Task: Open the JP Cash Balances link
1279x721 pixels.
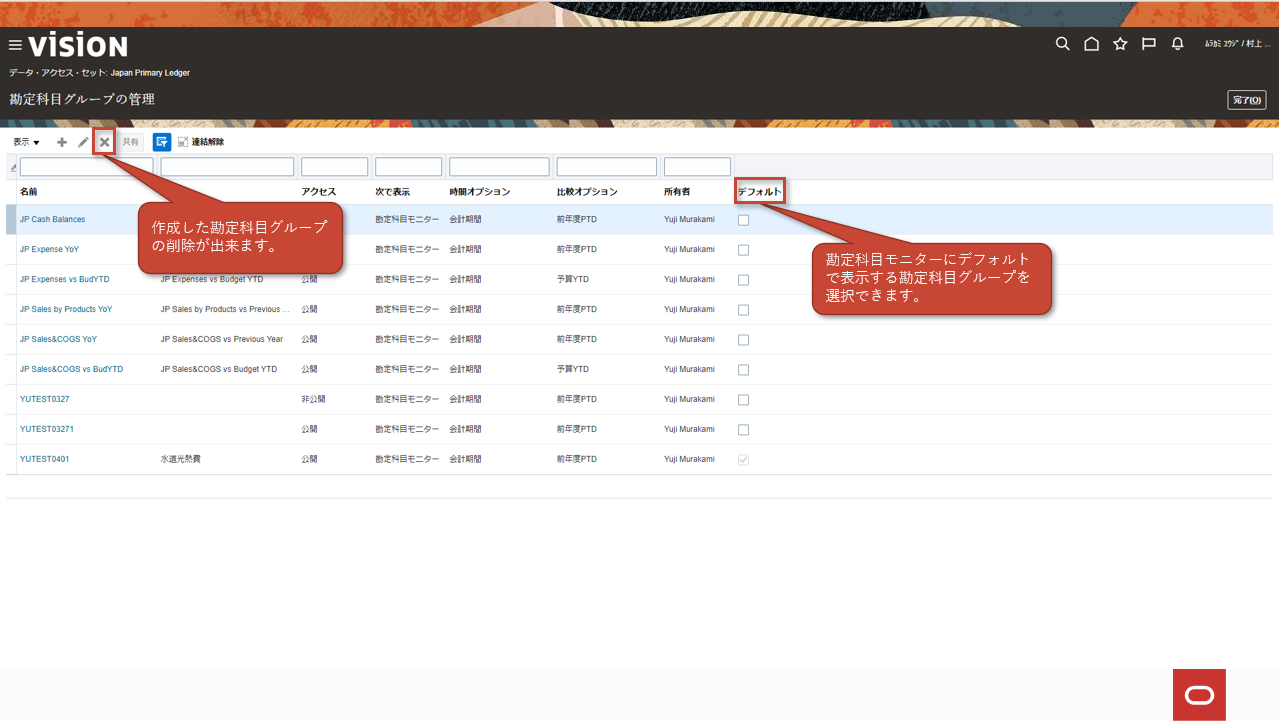Action: pyautogui.click(x=52, y=219)
